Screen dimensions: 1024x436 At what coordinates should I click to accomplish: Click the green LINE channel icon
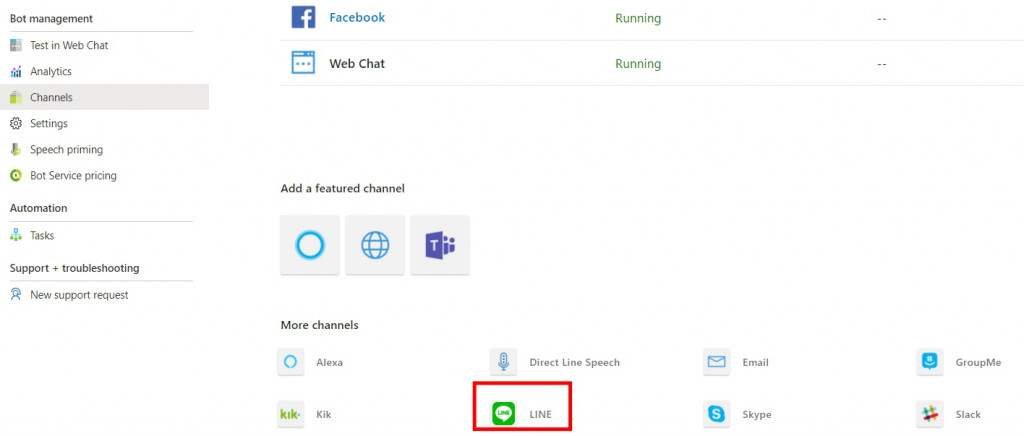pos(504,414)
